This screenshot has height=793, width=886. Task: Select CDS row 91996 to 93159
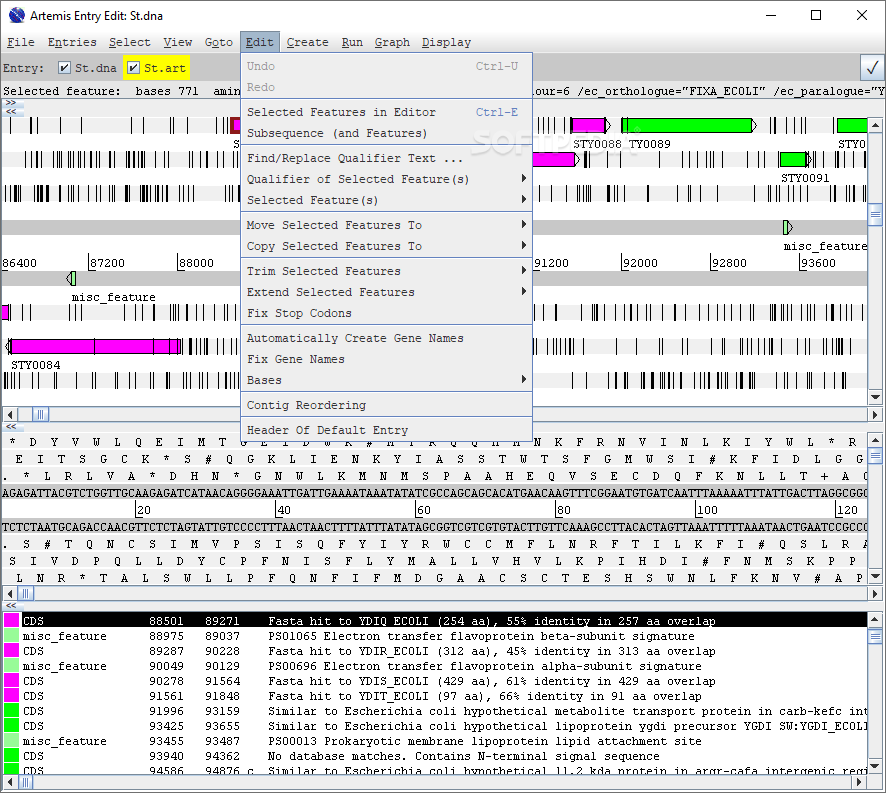tap(435, 710)
